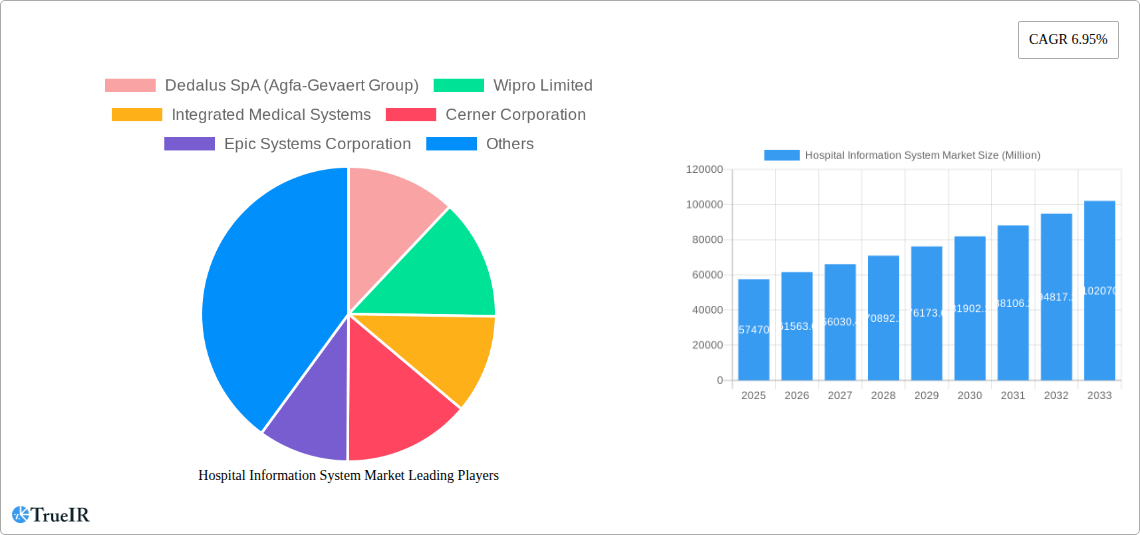Click the 2025 bar
Viewport: 1140px width, 535px height.
[x=753, y=329]
